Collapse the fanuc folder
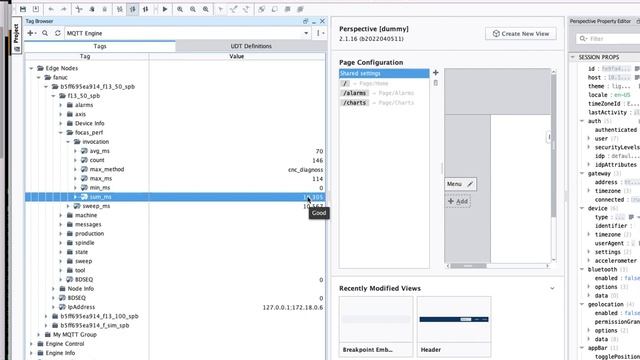This screenshot has width=640, height=360. tap(39, 78)
